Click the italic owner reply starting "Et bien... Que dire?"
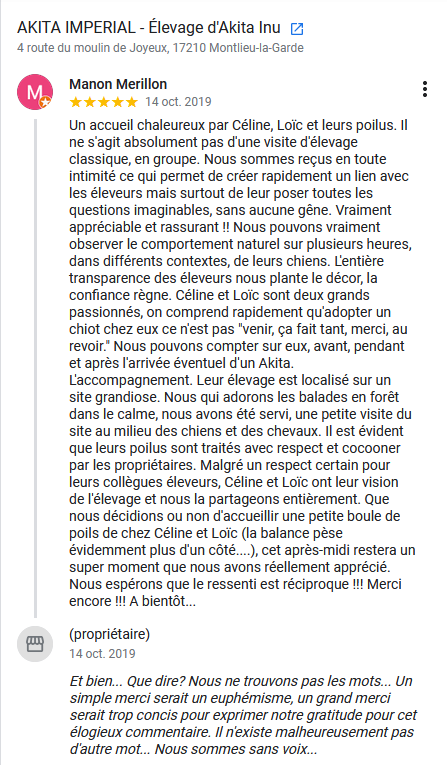The width and height of the screenshot is (447, 765). tap(243, 715)
